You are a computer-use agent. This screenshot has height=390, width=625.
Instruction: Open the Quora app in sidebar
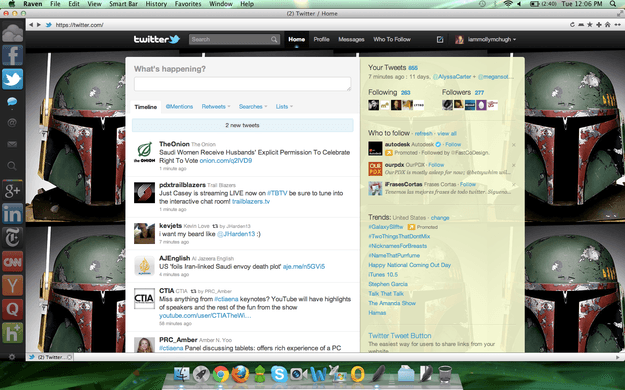click(12, 309)
